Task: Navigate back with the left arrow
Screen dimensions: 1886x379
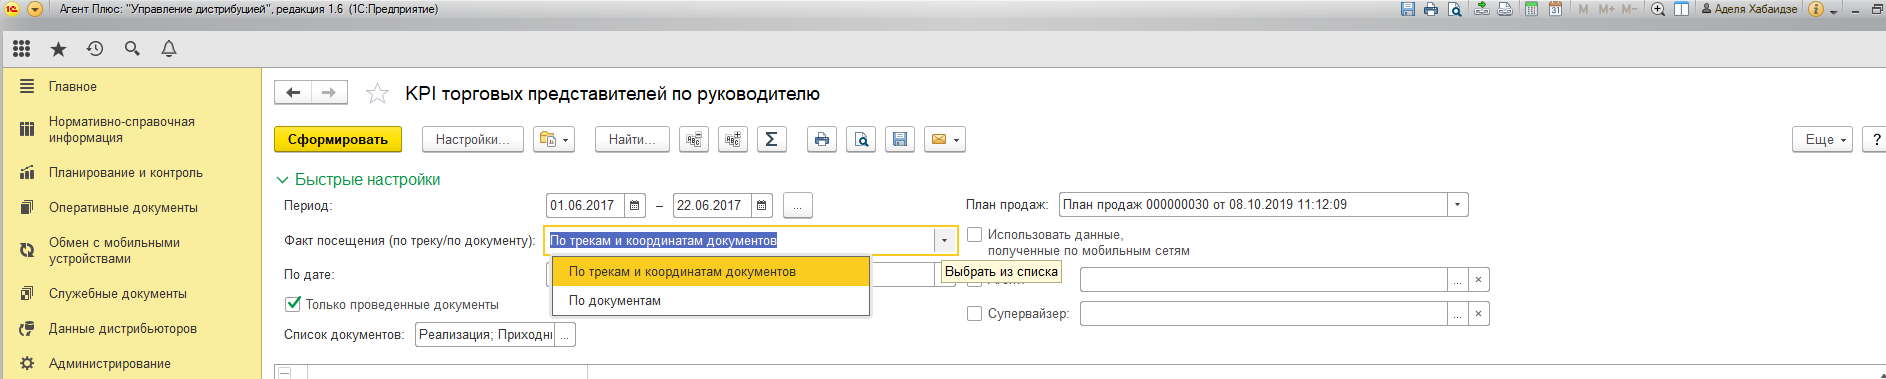Action: [x=293, y=93]
